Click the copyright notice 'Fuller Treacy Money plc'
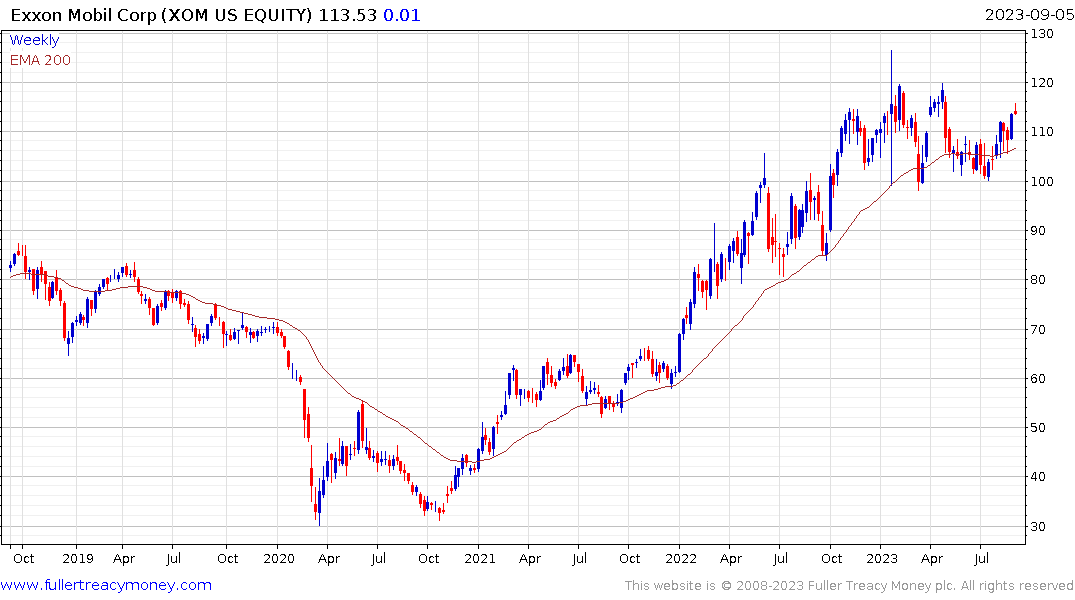Viewport: 1075px width, 600px height. 882,586
